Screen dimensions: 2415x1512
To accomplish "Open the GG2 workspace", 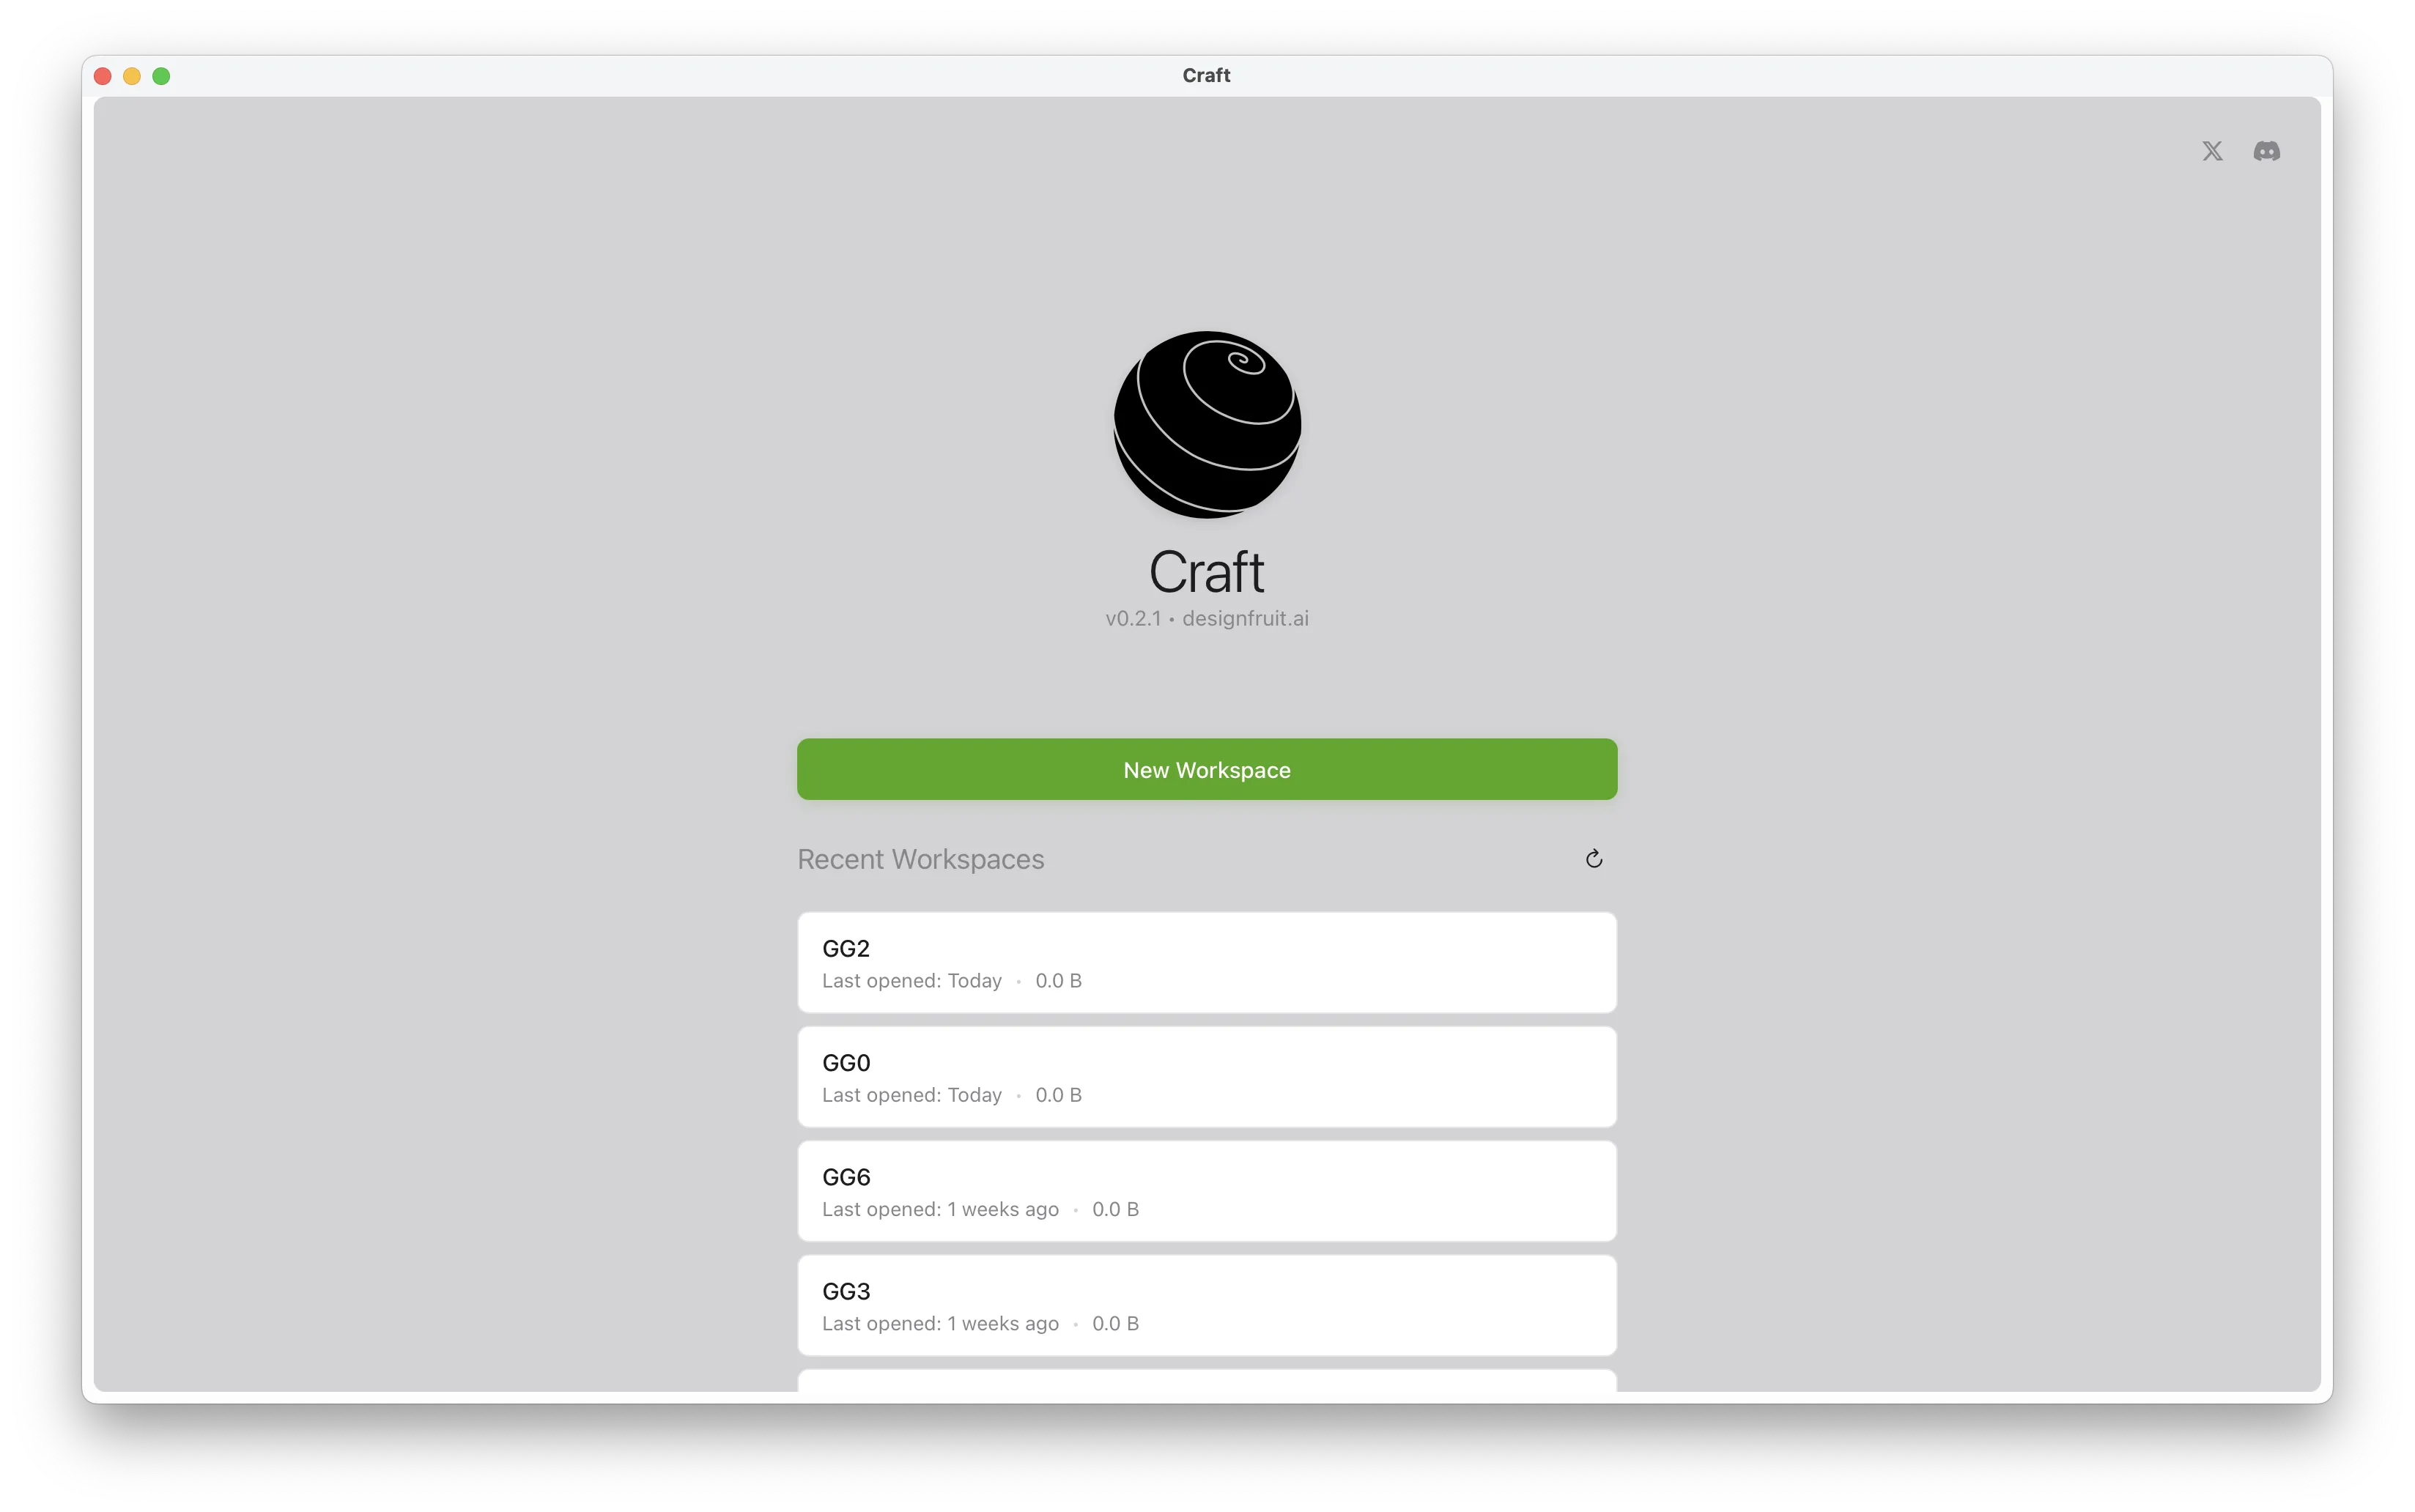I will pyautogui.click(x=1206, y=961).
